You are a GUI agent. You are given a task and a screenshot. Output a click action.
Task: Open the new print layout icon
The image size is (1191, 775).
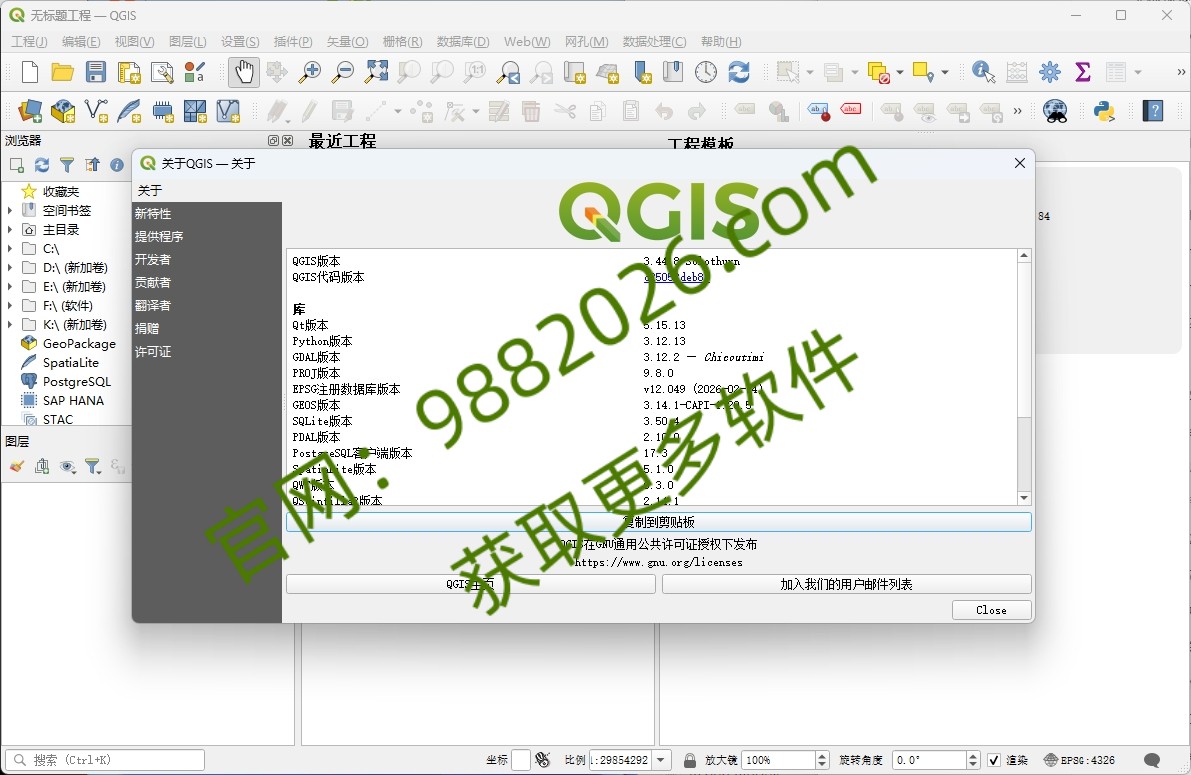[x=129, y=72]
